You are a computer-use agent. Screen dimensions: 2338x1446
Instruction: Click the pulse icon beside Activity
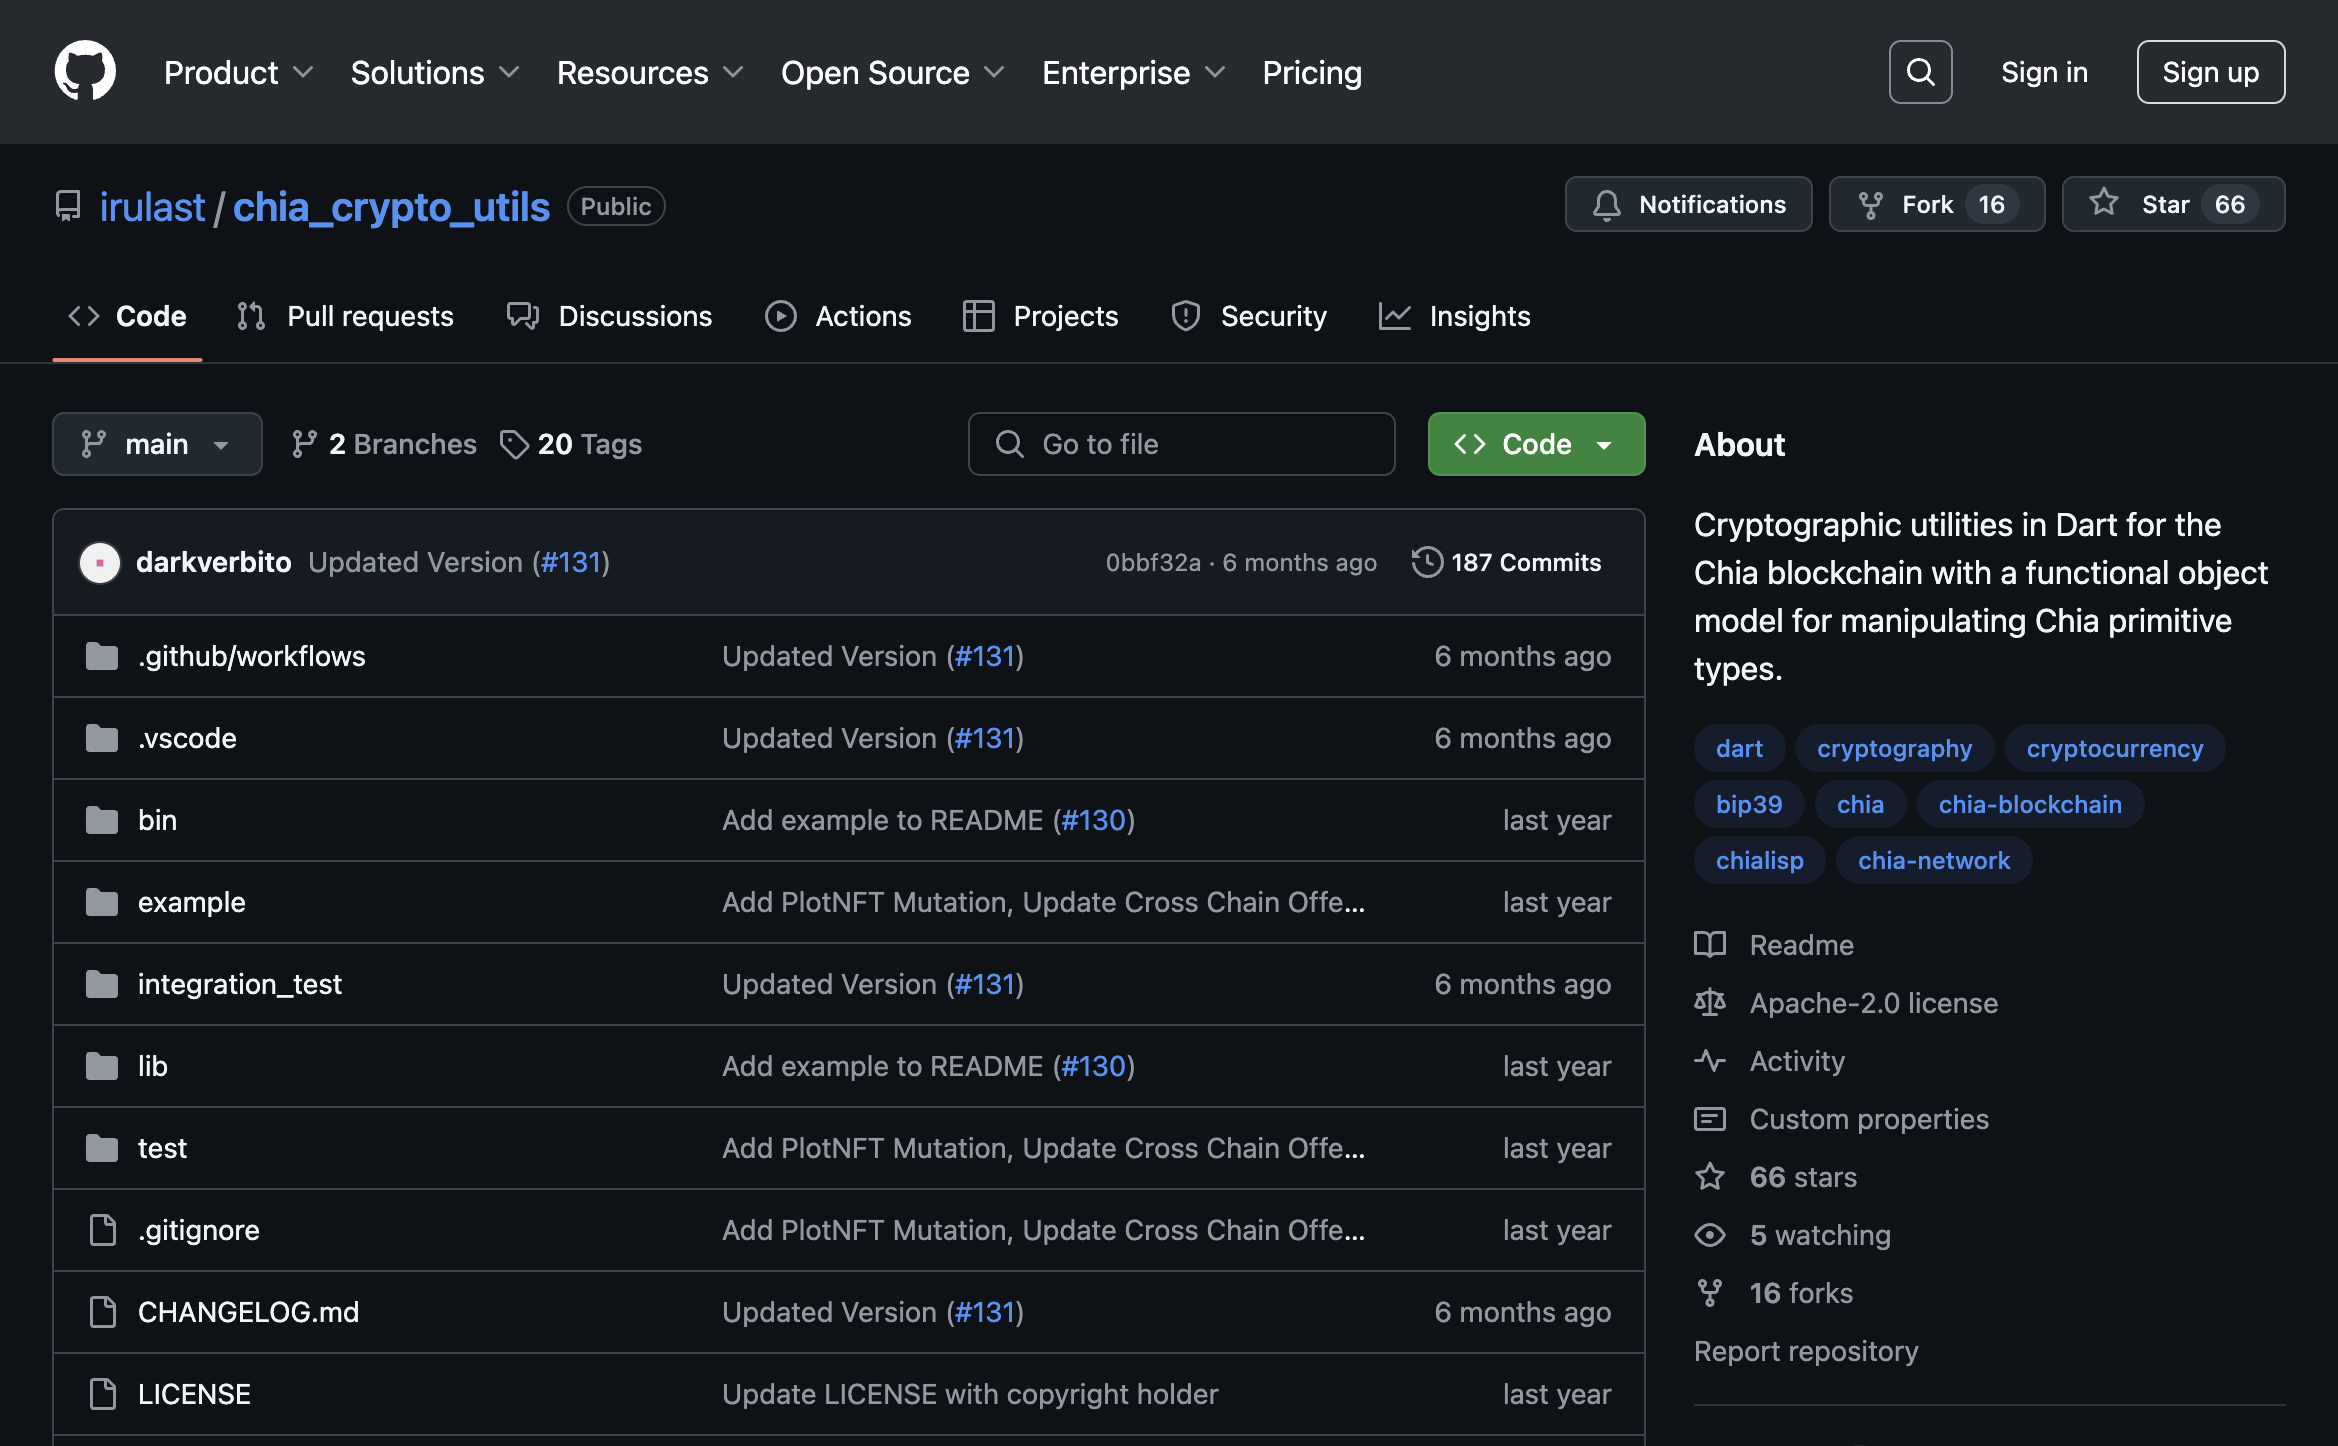pos(1710,1060)
